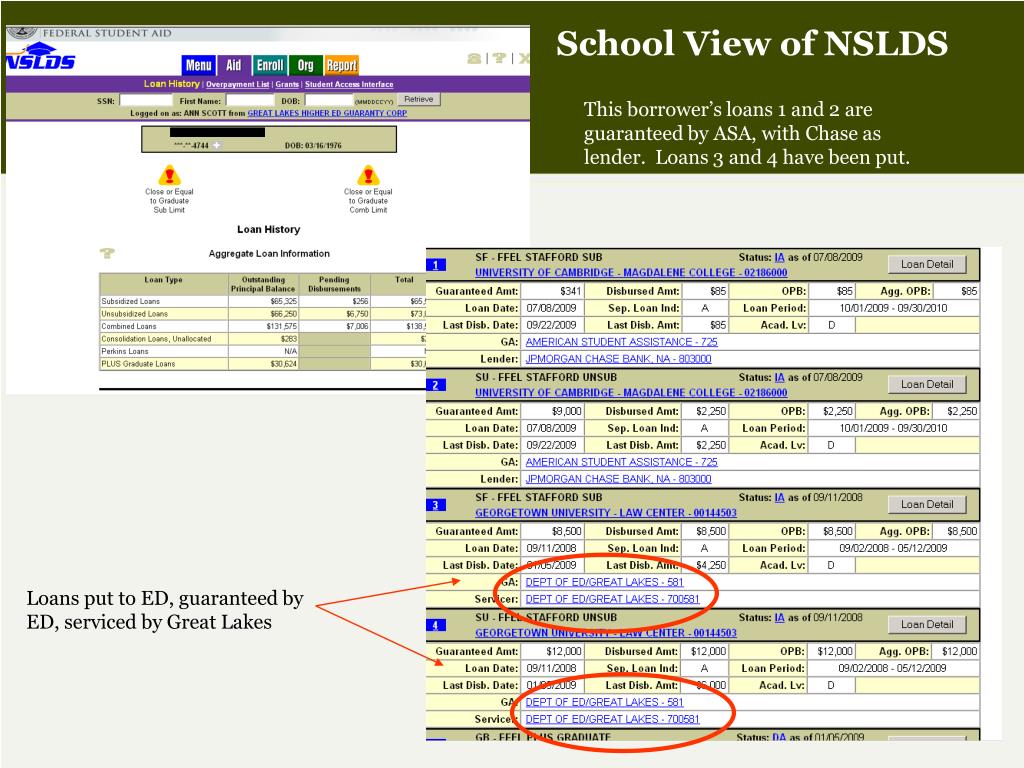
Task: Click IA status link for loan 4
Action: click(x=779, y=618)
